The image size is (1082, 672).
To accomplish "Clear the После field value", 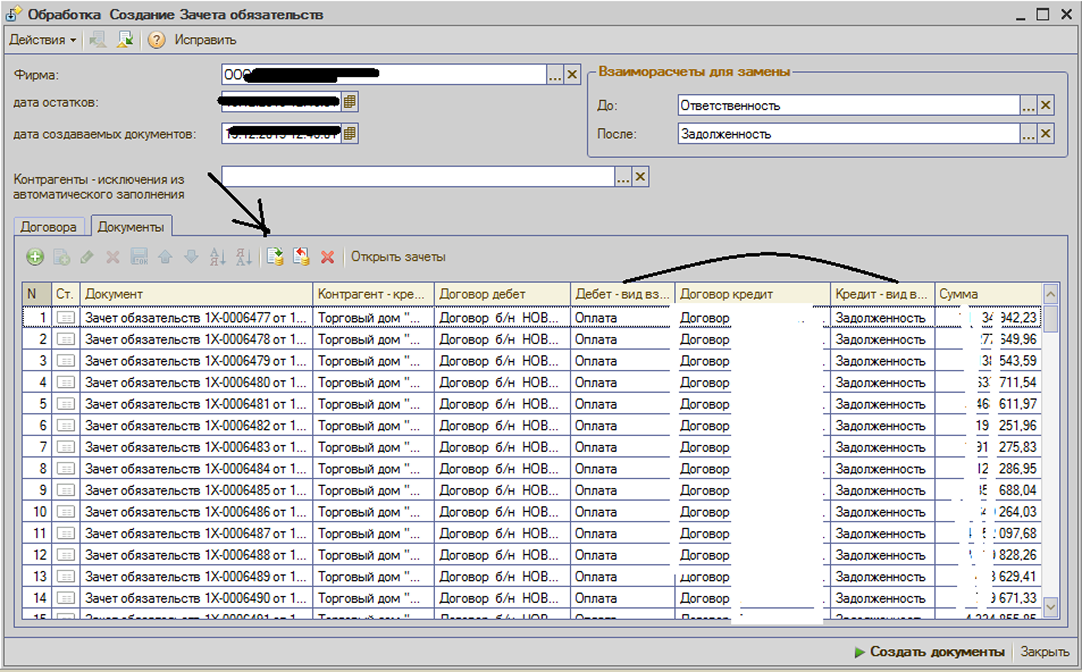I will tap(1046, 134).
